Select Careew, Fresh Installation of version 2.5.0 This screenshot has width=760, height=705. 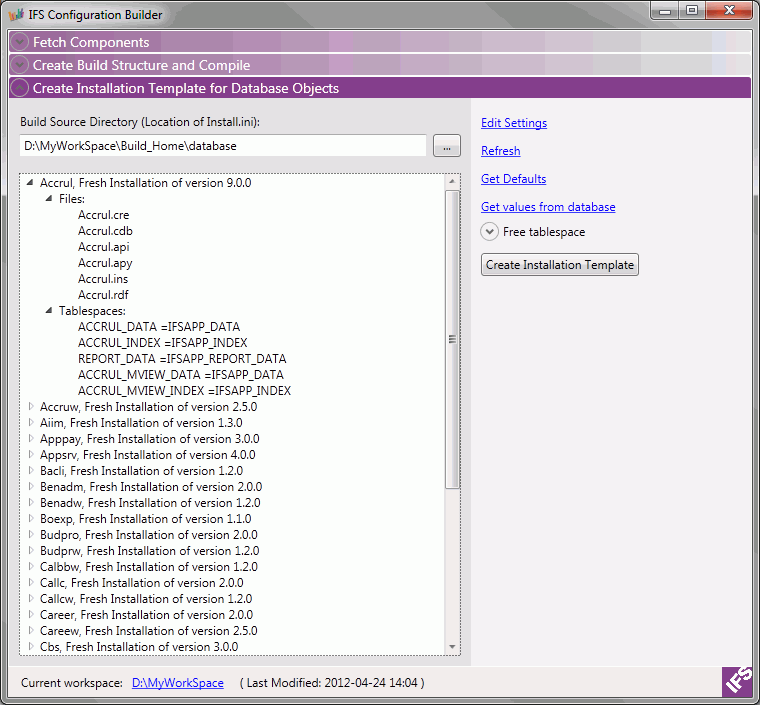(149, 630)
